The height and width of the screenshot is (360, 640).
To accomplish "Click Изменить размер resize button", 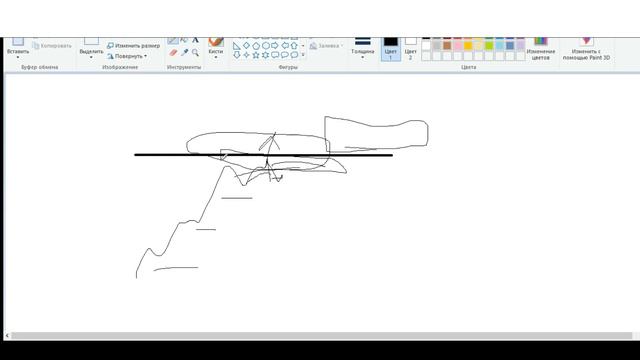I will [x=133, y=46].
